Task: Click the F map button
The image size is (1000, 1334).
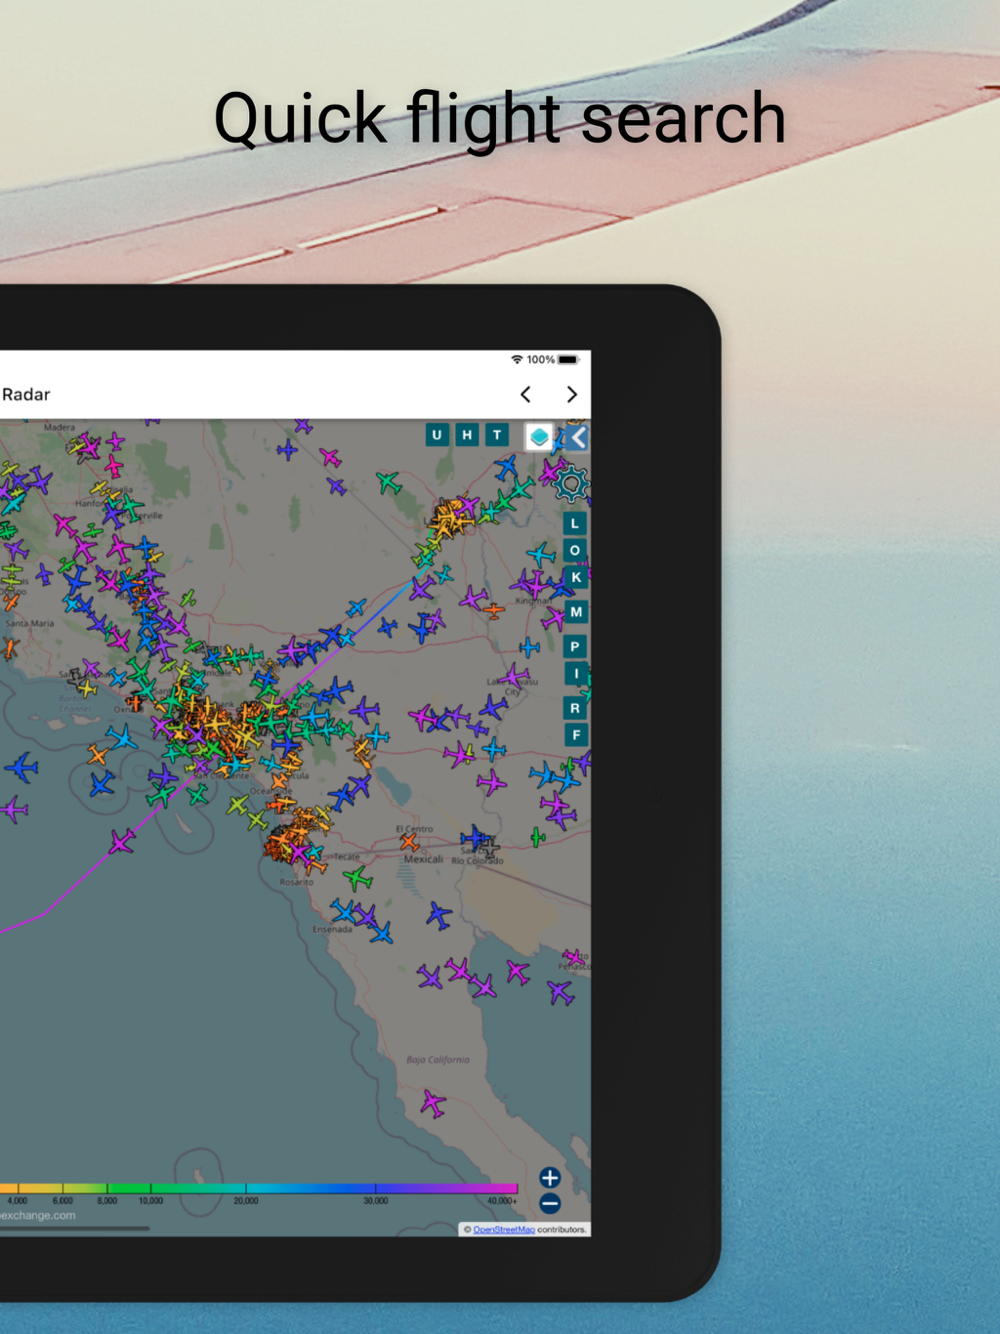Action: (x=576, y=735)
